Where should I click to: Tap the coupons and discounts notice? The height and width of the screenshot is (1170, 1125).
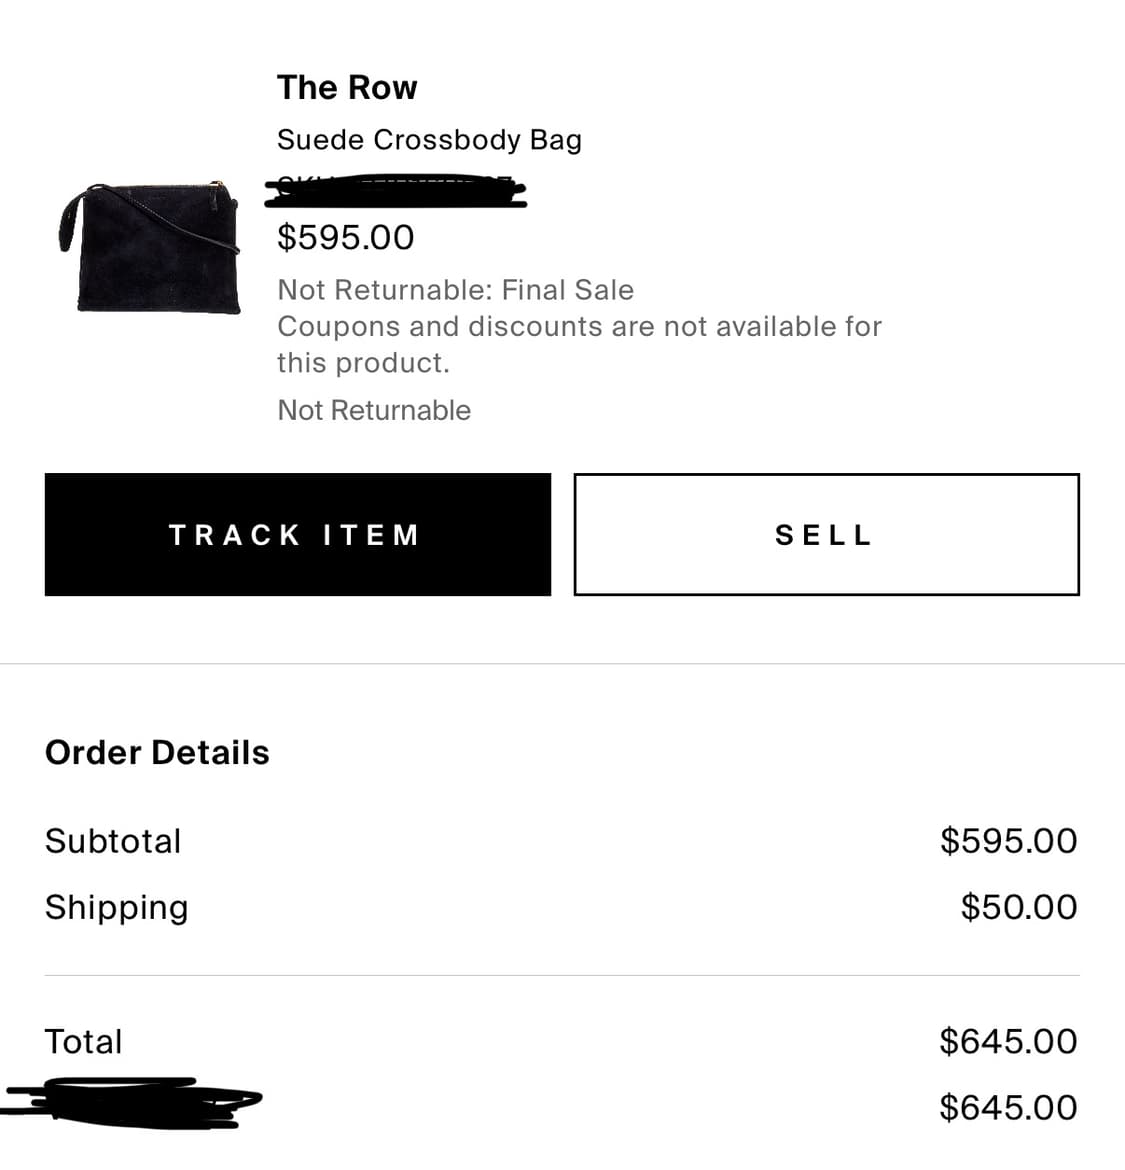pyautogui.click(x=579, y=344)
